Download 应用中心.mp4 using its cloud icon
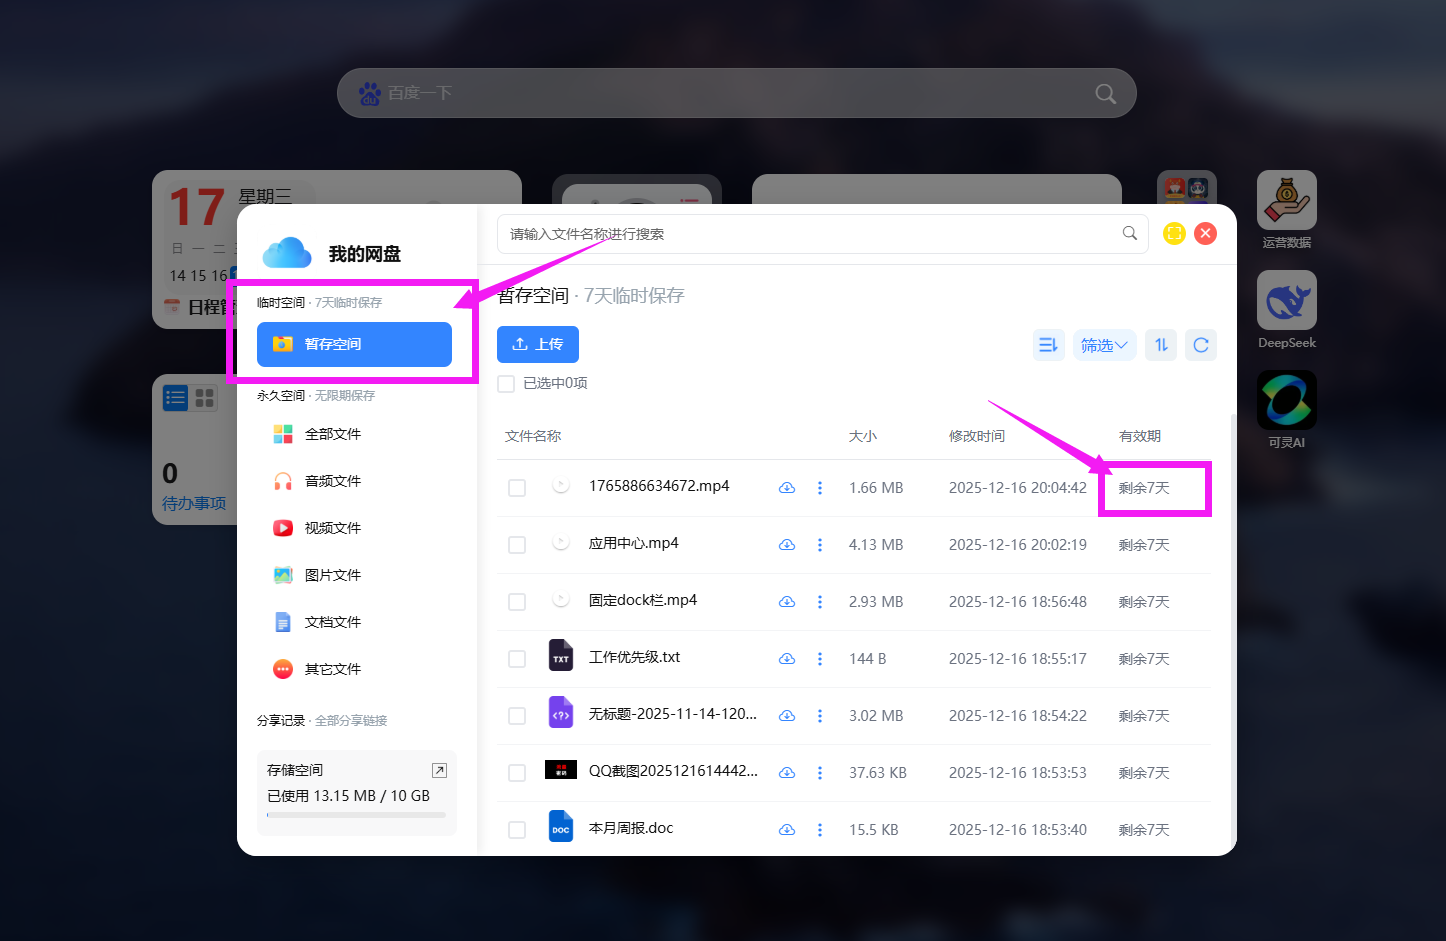Image resolution: width=1446 pixels, height=941 pixels. pos(787,545)
